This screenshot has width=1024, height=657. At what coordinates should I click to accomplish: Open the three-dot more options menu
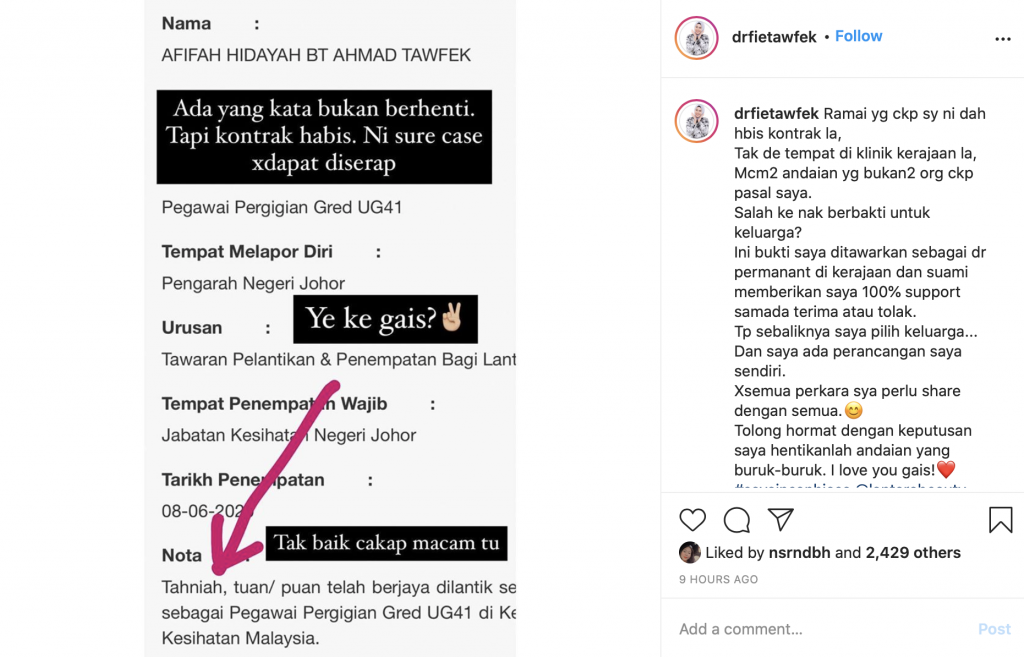[x=1002, y=39]
